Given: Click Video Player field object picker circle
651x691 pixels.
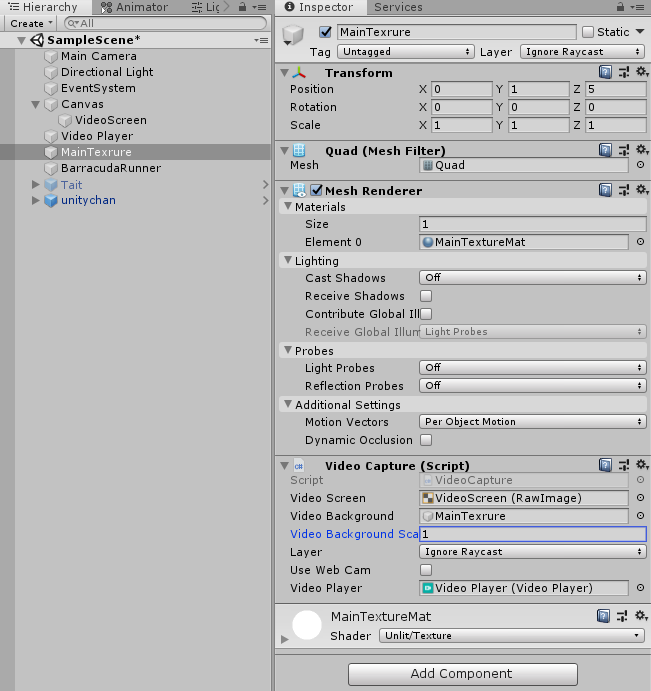Looking at the screenshot, I should [x=640, y=587].
